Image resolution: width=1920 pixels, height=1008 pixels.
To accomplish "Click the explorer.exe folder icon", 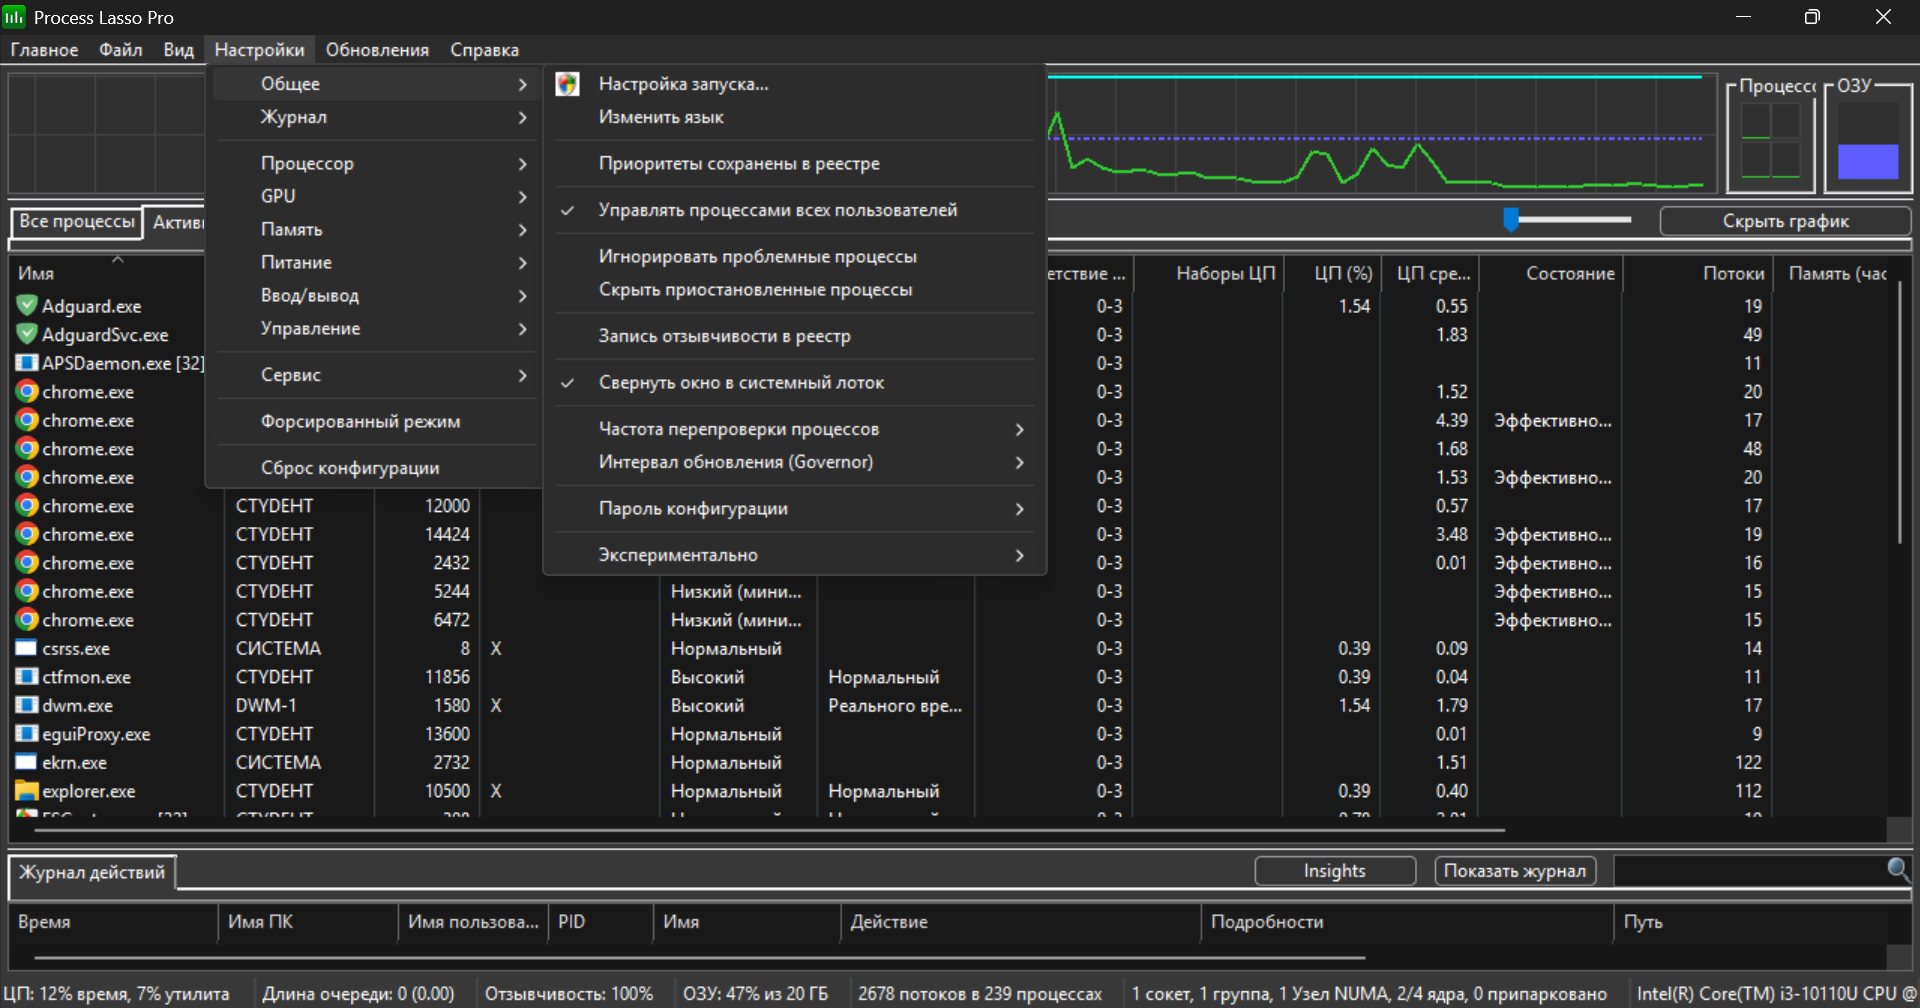I will pyautogui.click(x=27, y=791).
